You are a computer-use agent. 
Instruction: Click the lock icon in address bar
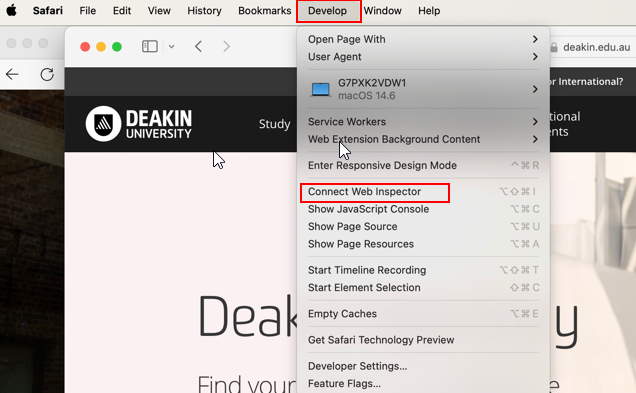[554, 47]
